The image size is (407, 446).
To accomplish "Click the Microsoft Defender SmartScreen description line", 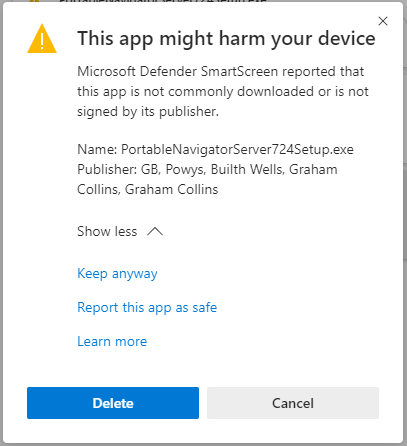I will point(220,71).
